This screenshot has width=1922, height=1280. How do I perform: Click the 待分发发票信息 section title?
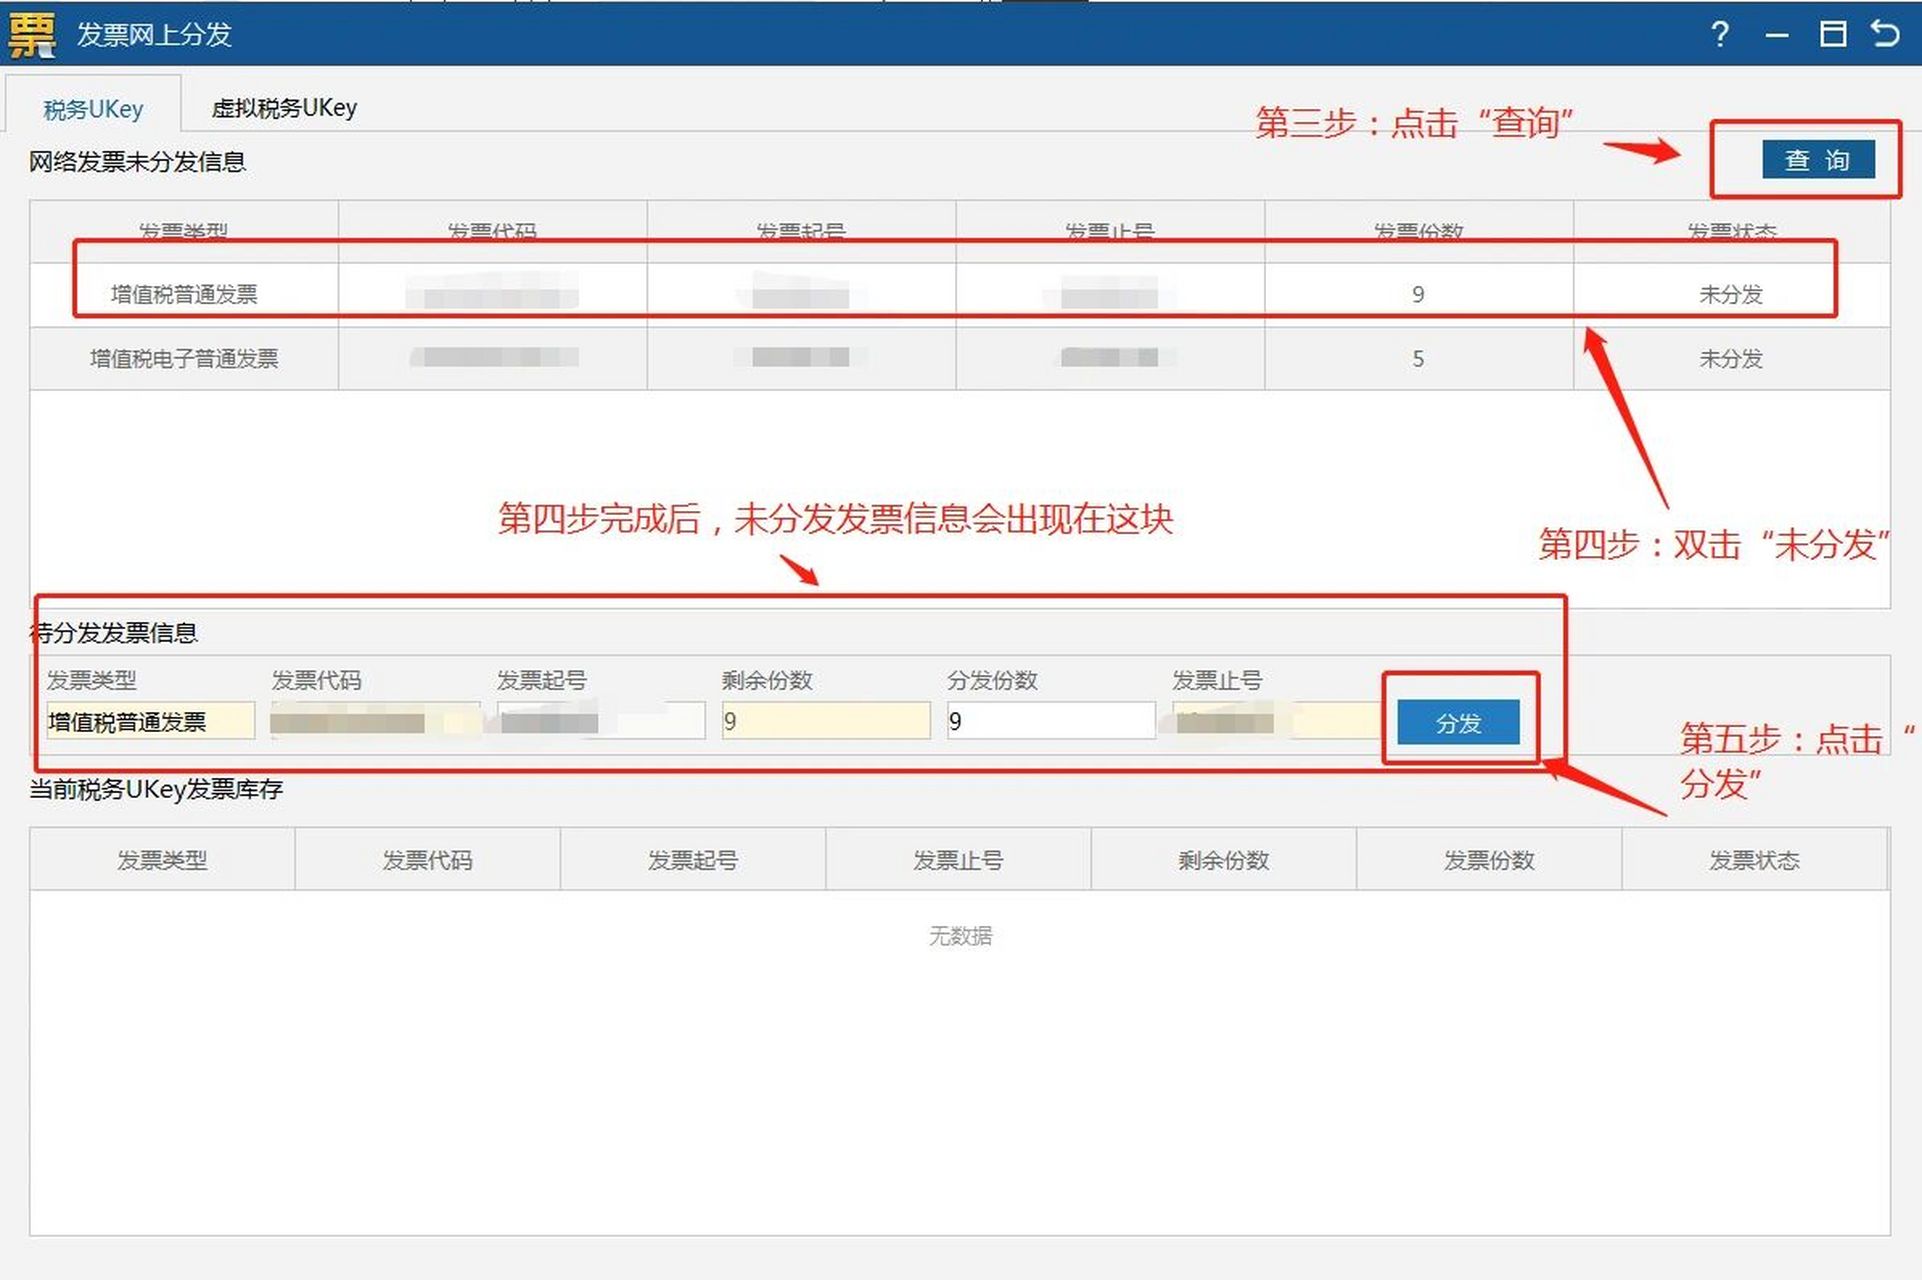pyautogui.click(x=114, y=633)
